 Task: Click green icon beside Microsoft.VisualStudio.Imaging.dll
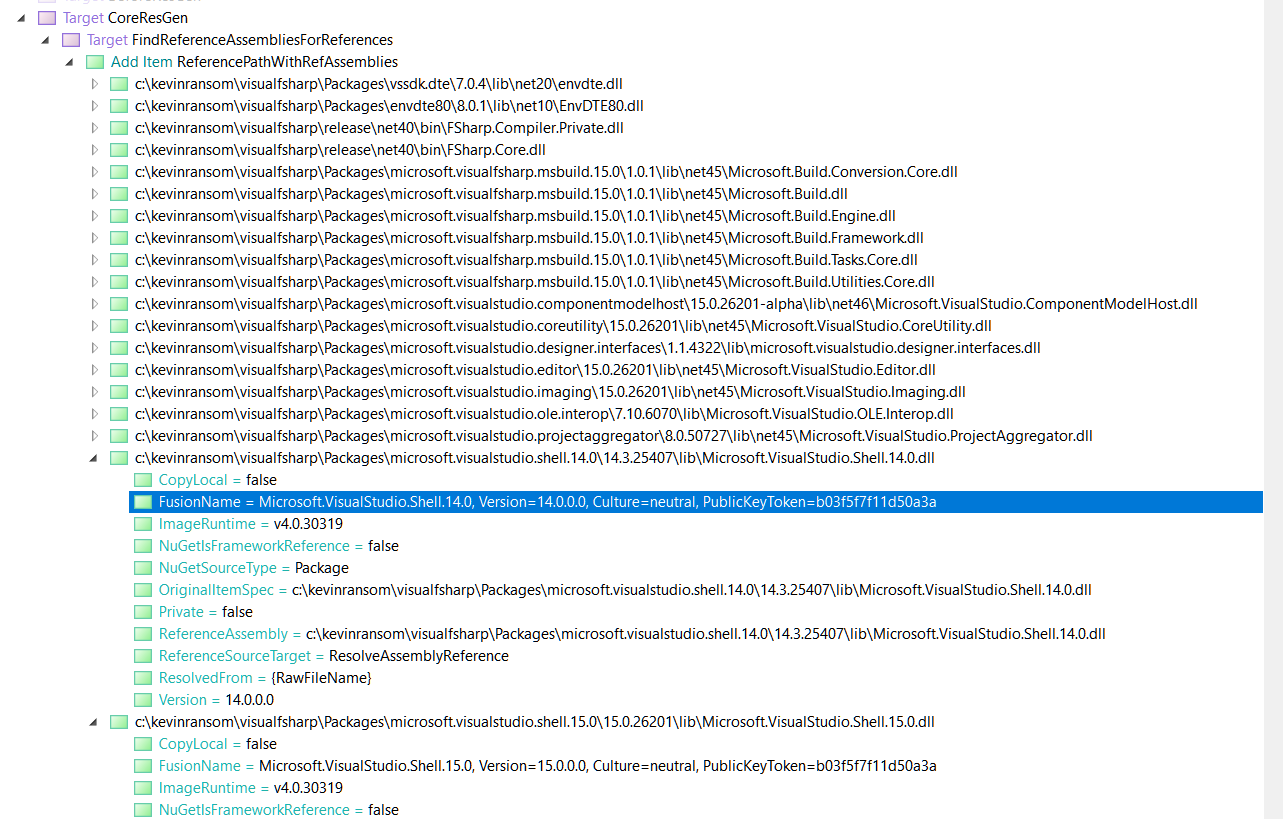pyautogui.click(x=118, y=392)
